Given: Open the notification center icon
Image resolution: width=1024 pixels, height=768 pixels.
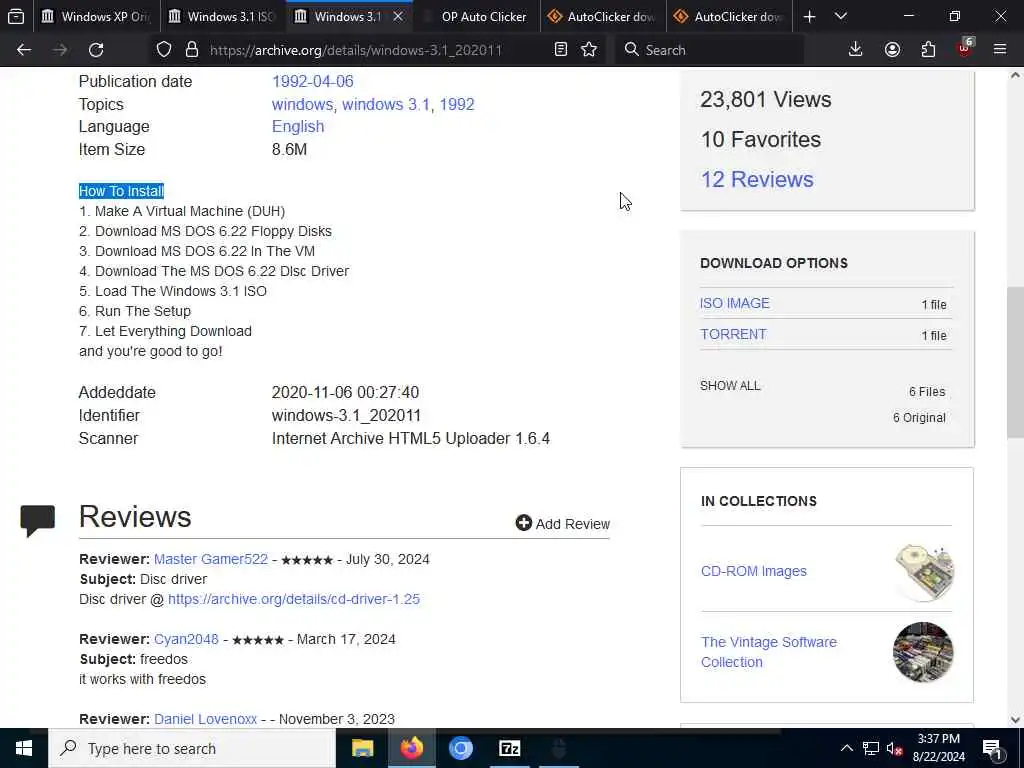Looking at the screenshot, I should [x=992, y=748].
